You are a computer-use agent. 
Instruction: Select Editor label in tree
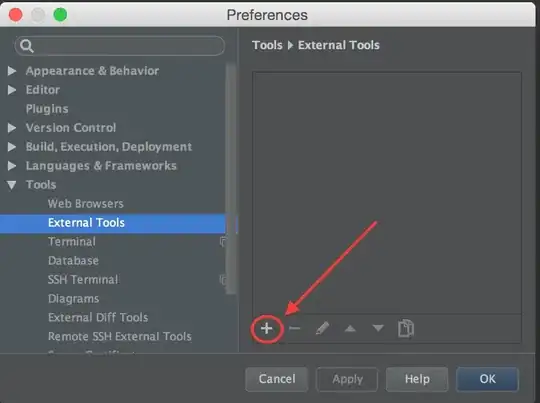pos(43,90)
